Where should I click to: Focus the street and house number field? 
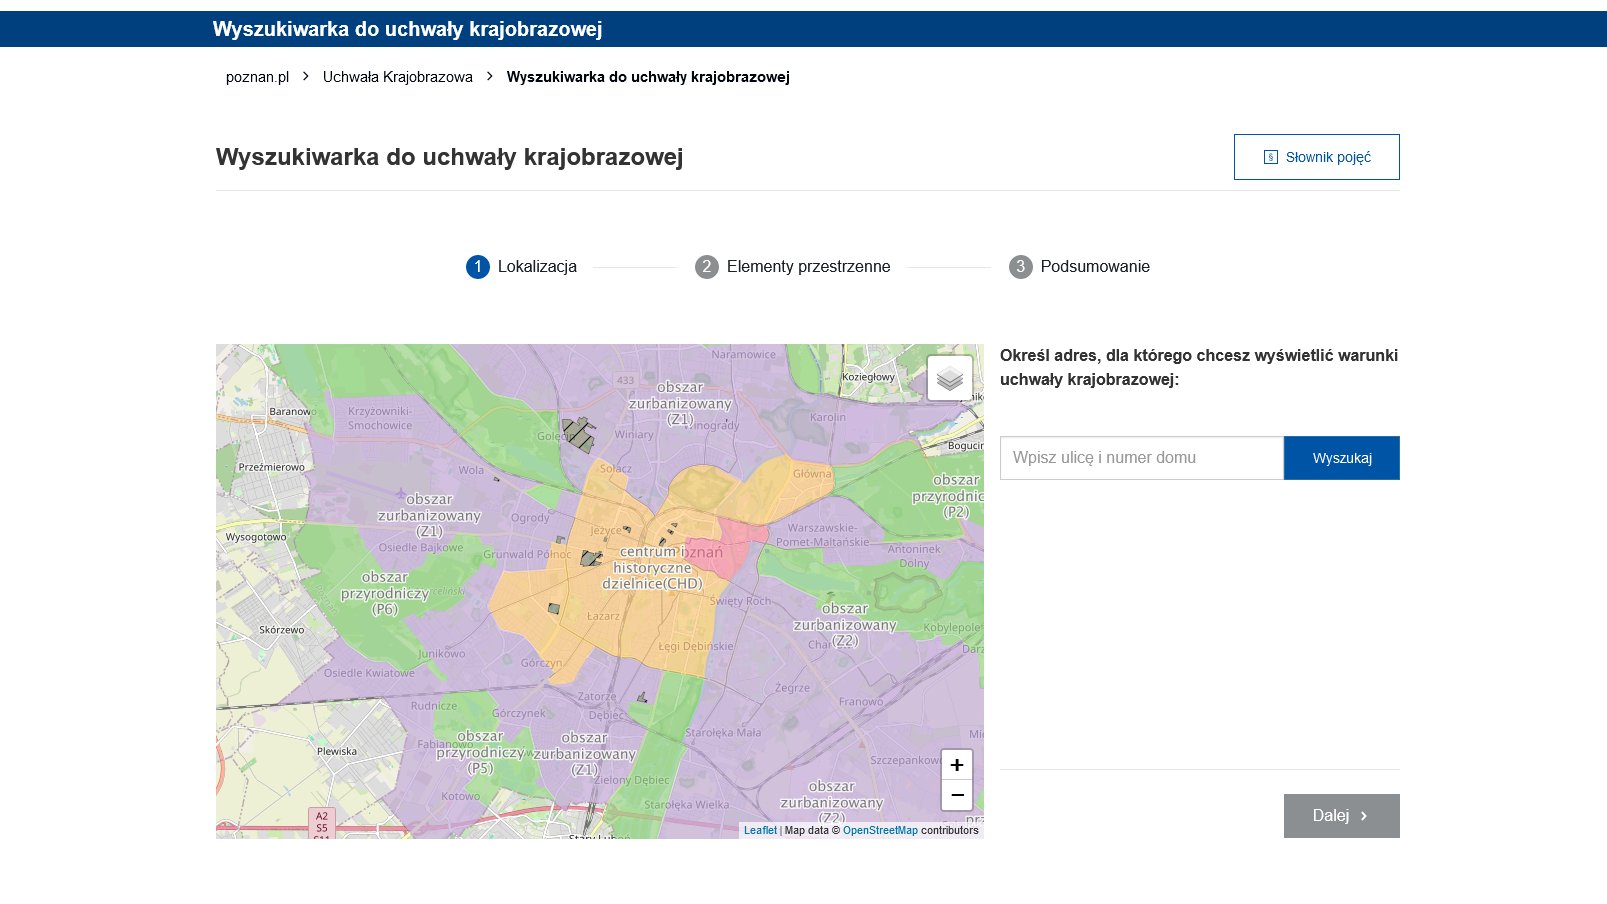pyautogui.click(x=1142, y=458)
